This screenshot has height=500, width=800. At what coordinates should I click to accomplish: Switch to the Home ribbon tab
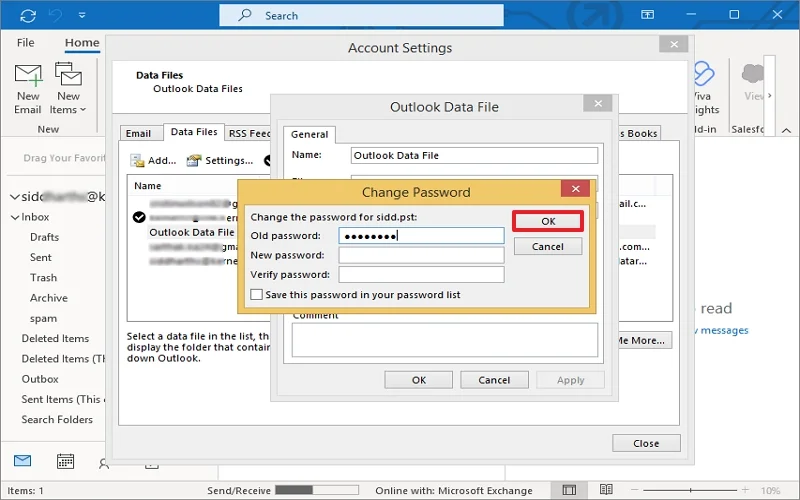82,43
